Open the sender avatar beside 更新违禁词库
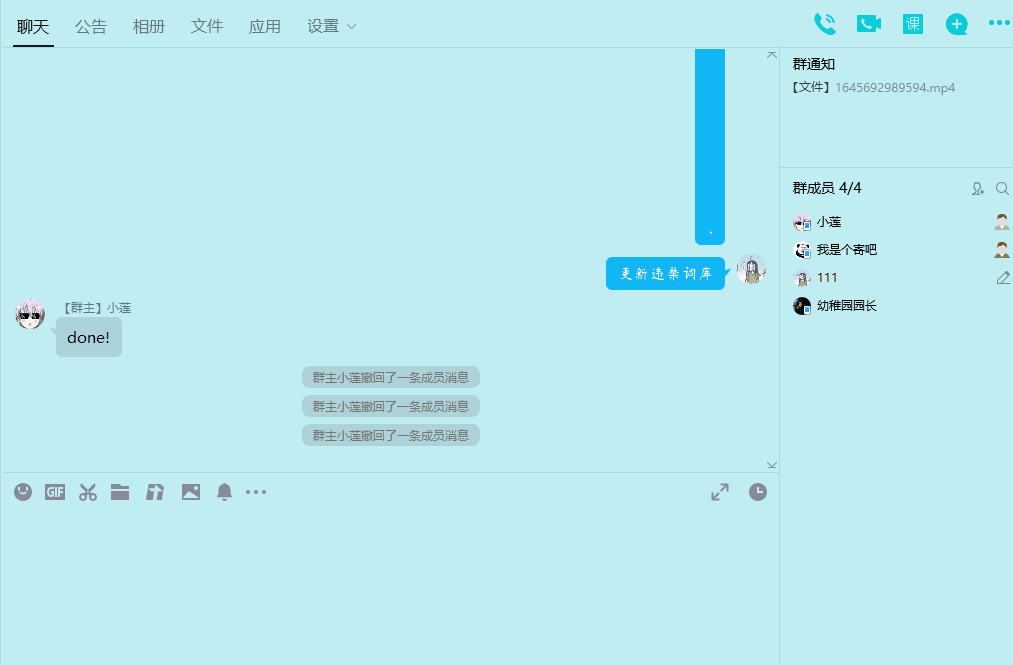This screenshot has height=665, width=1013. click(751, 269)
